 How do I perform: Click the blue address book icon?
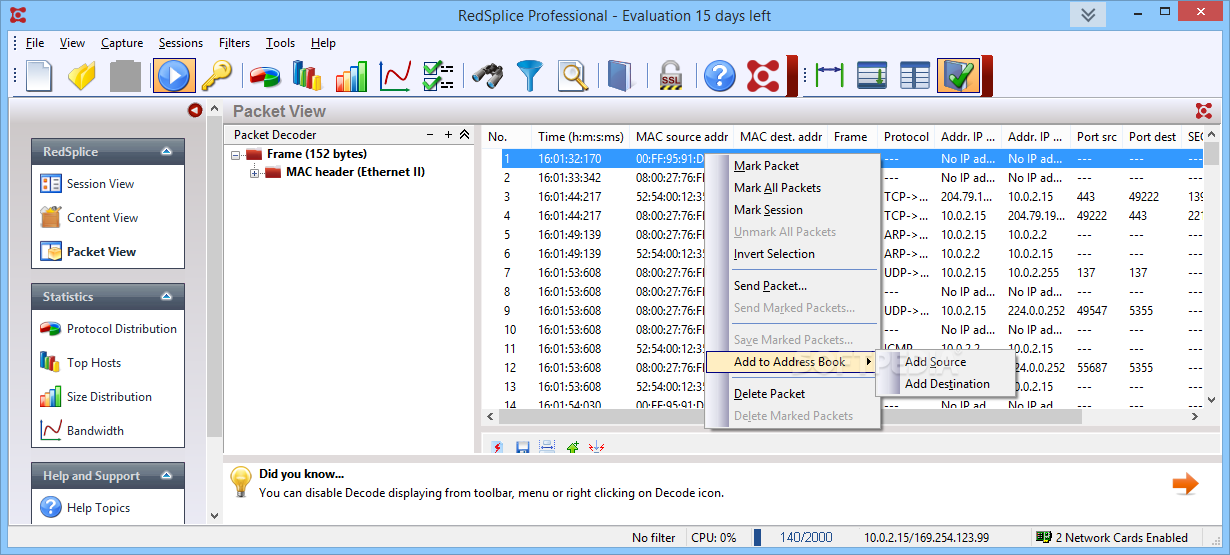(x=620, y=76)
